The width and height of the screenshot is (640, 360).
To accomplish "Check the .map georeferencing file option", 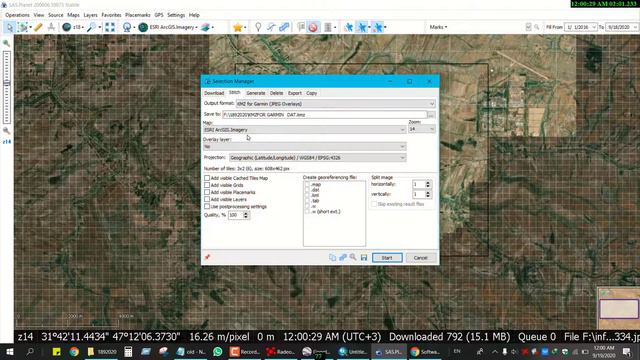I will coord(307,184).
